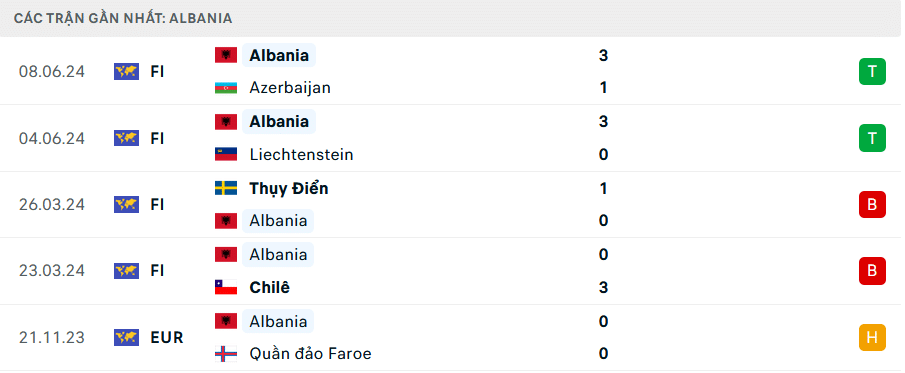Viewport: 905px width, 373px height.
Task: Open the Thụy Điển team link
Action: point(289,188)
